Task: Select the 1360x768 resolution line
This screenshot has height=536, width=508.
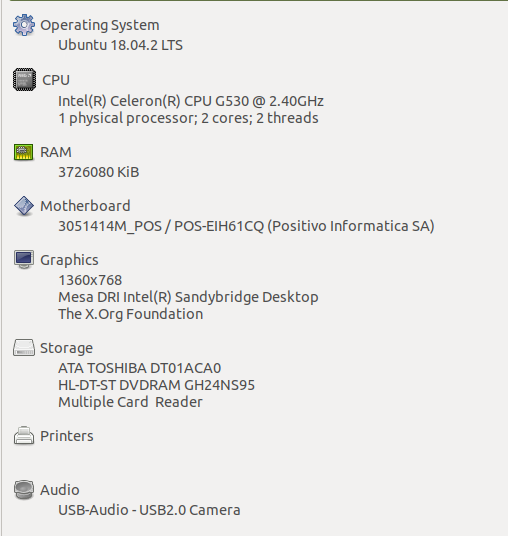Action: point(90,280)
